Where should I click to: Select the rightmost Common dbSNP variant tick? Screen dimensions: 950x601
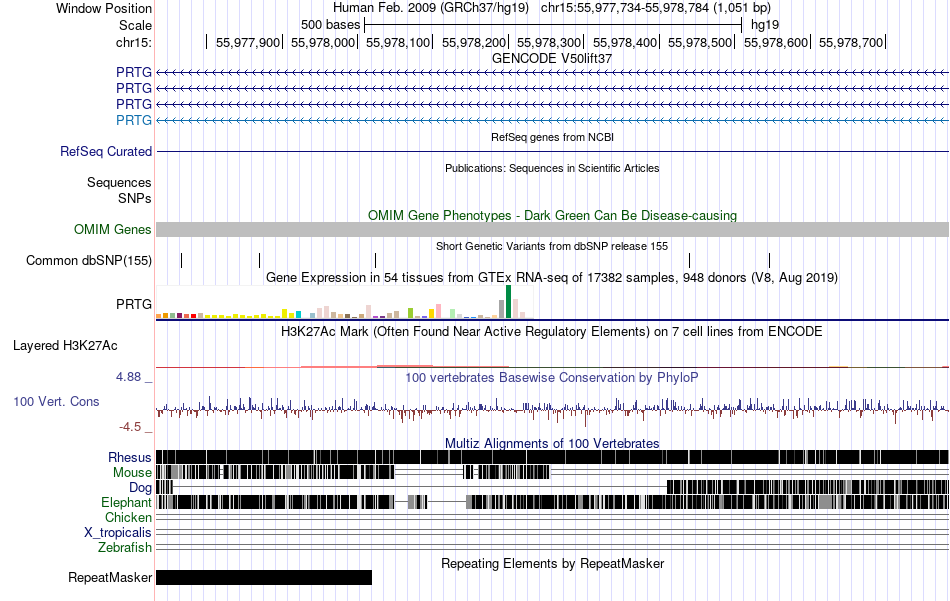[x=769, y=261]
